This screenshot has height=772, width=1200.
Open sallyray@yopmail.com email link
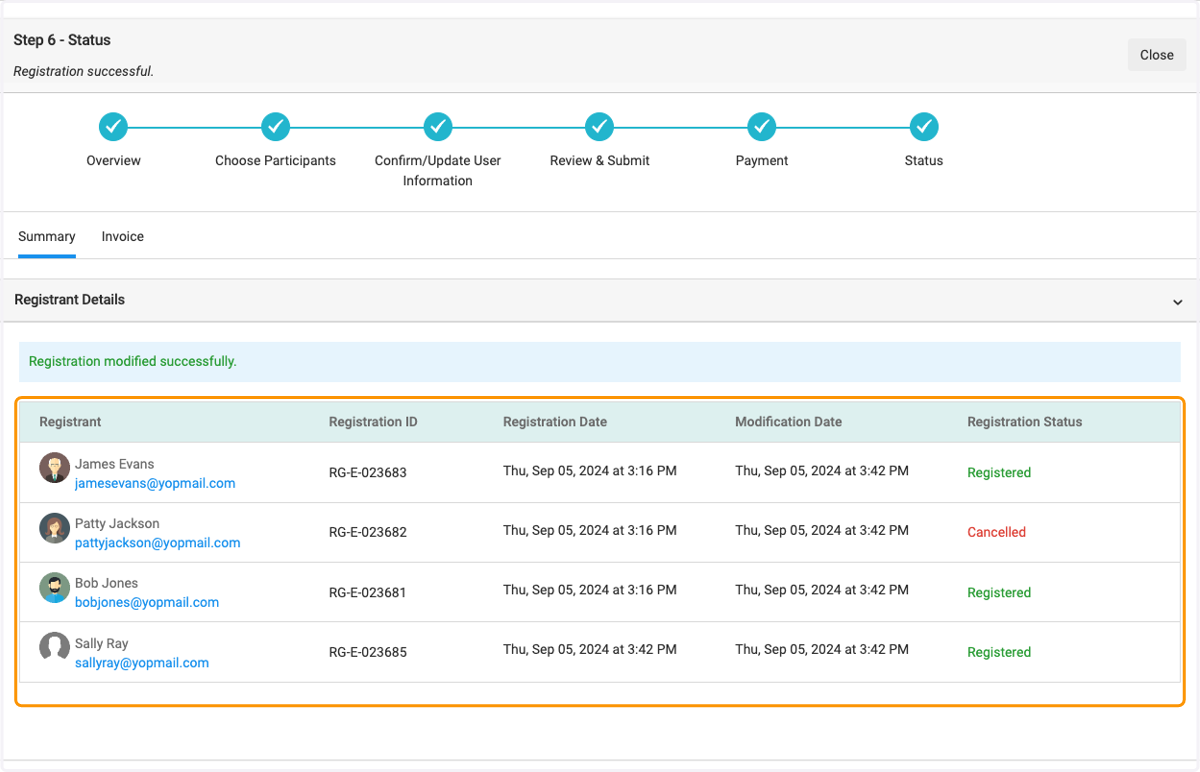coord(142,662)
